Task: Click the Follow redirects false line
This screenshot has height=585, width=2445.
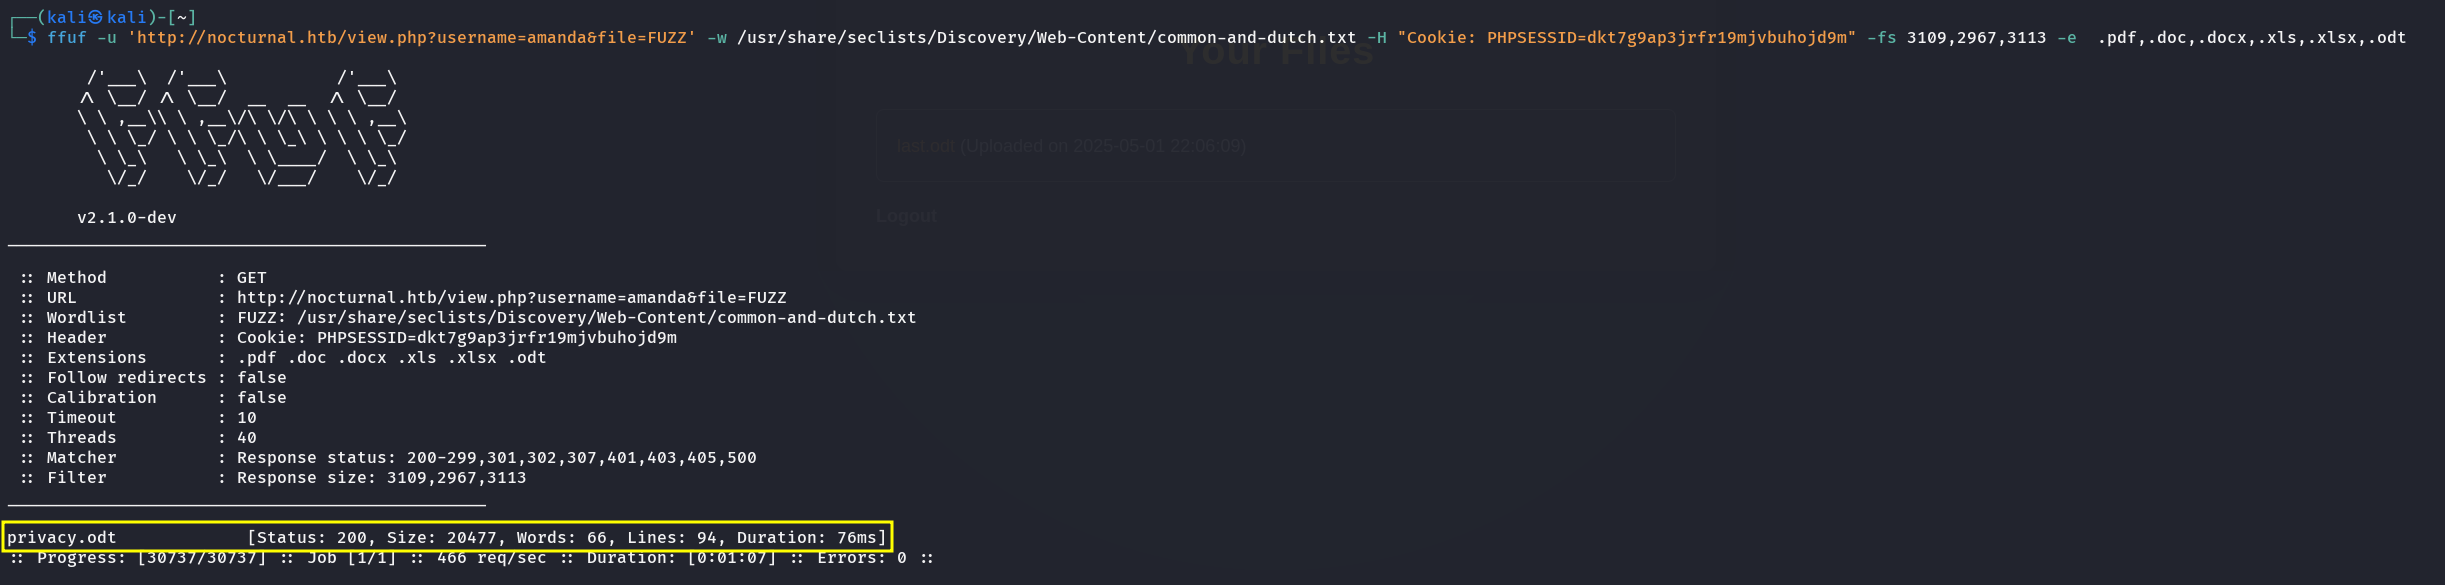Action: click(153, 378)
